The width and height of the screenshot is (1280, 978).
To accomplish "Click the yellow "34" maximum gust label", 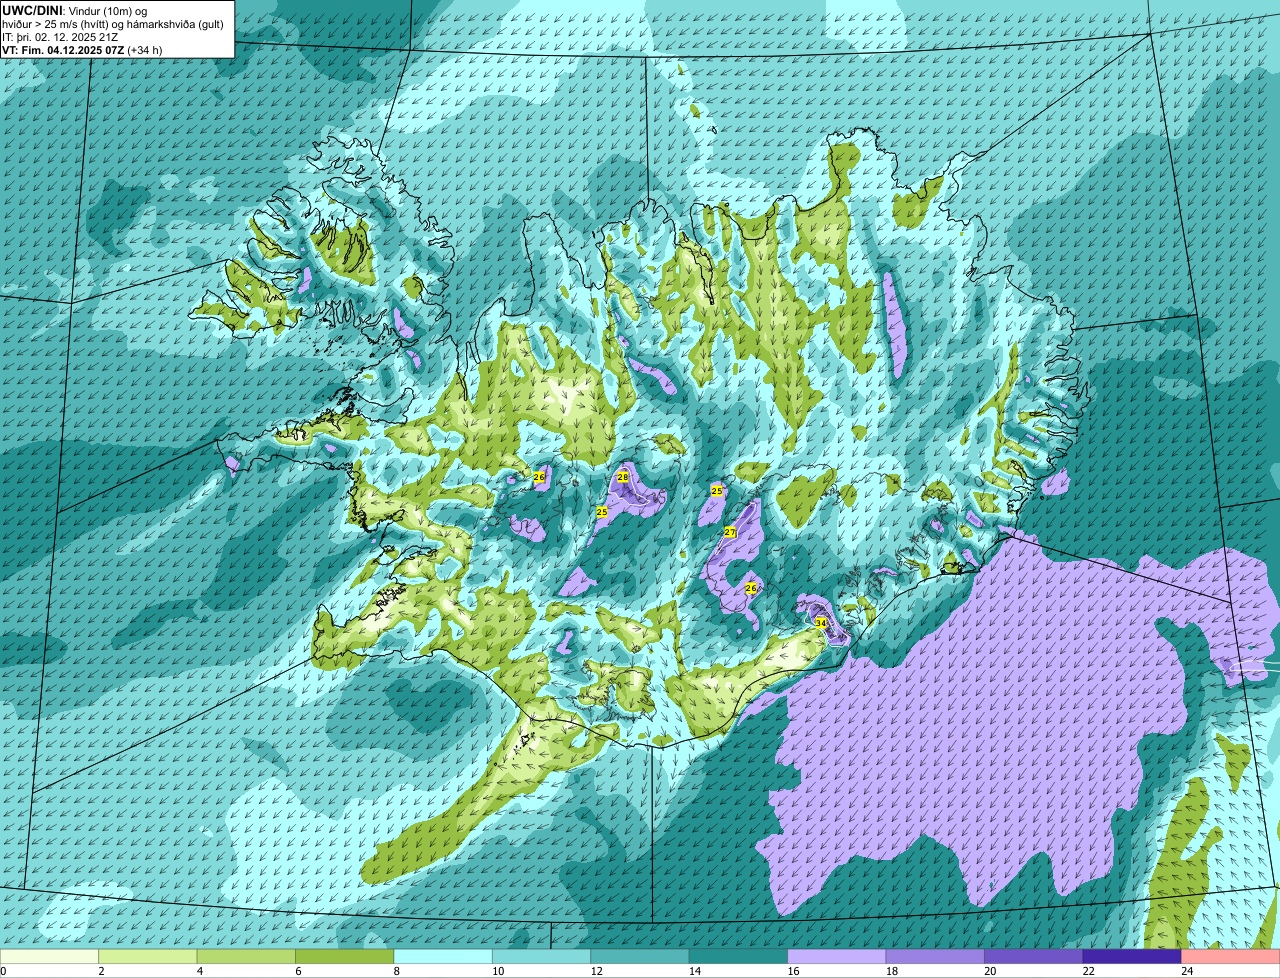I will [x=821, y=622].
